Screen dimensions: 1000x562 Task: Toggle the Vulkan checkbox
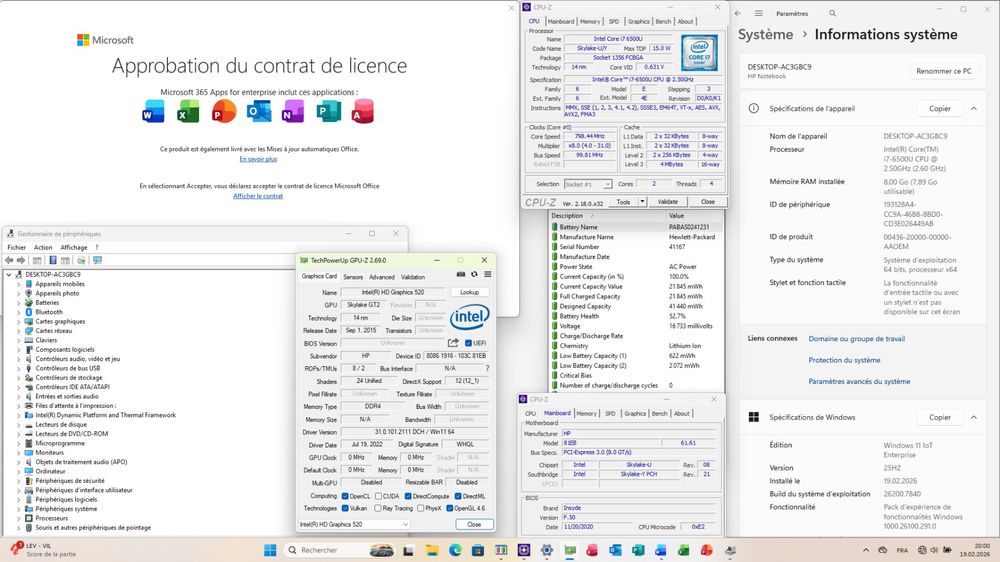(345, 508)
